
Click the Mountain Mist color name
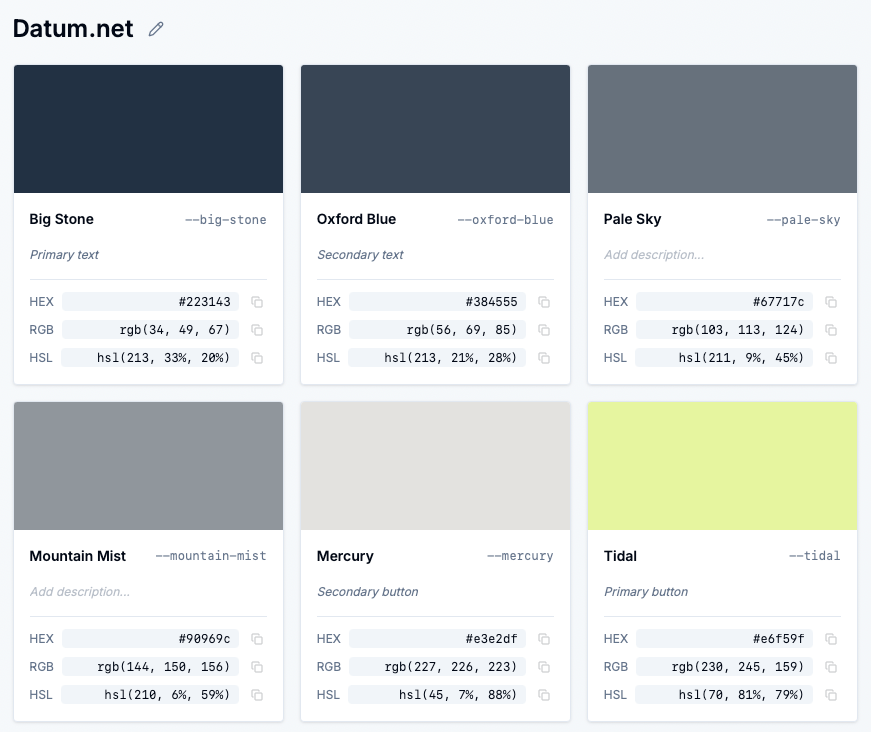(x=78, y=556)
